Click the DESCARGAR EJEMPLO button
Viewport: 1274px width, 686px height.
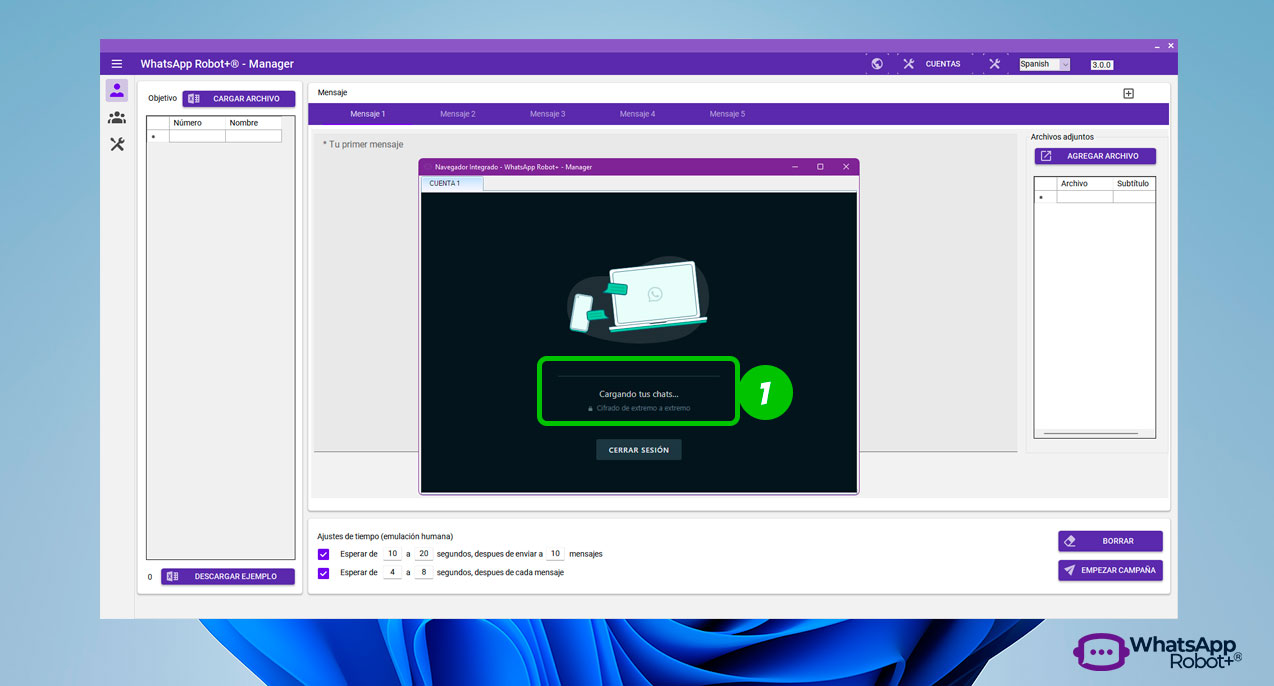[x=228, y=576]
